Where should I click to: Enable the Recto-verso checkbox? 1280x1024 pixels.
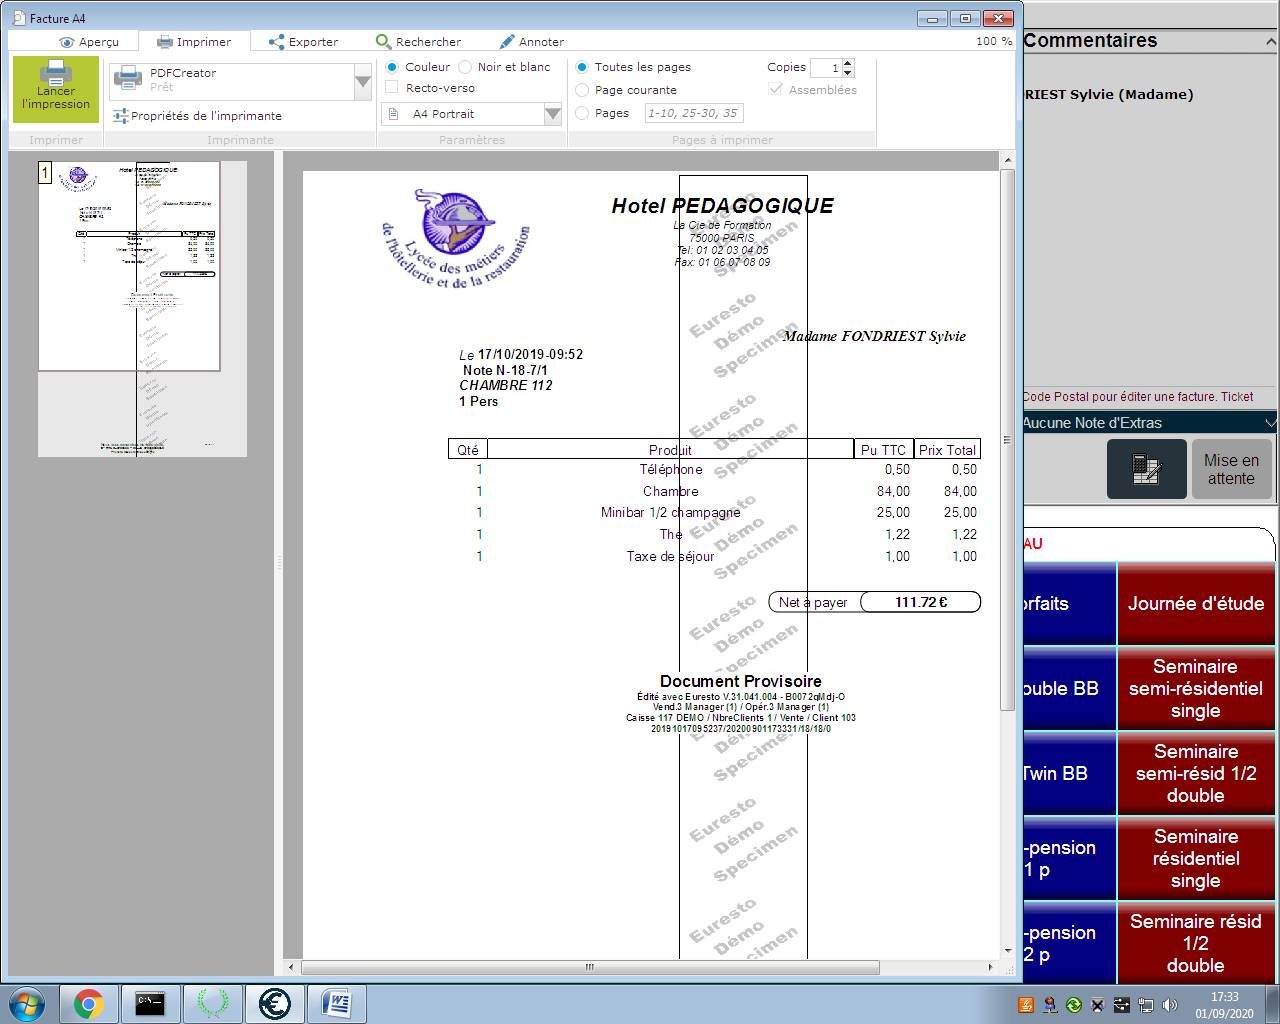pos(393,88)
